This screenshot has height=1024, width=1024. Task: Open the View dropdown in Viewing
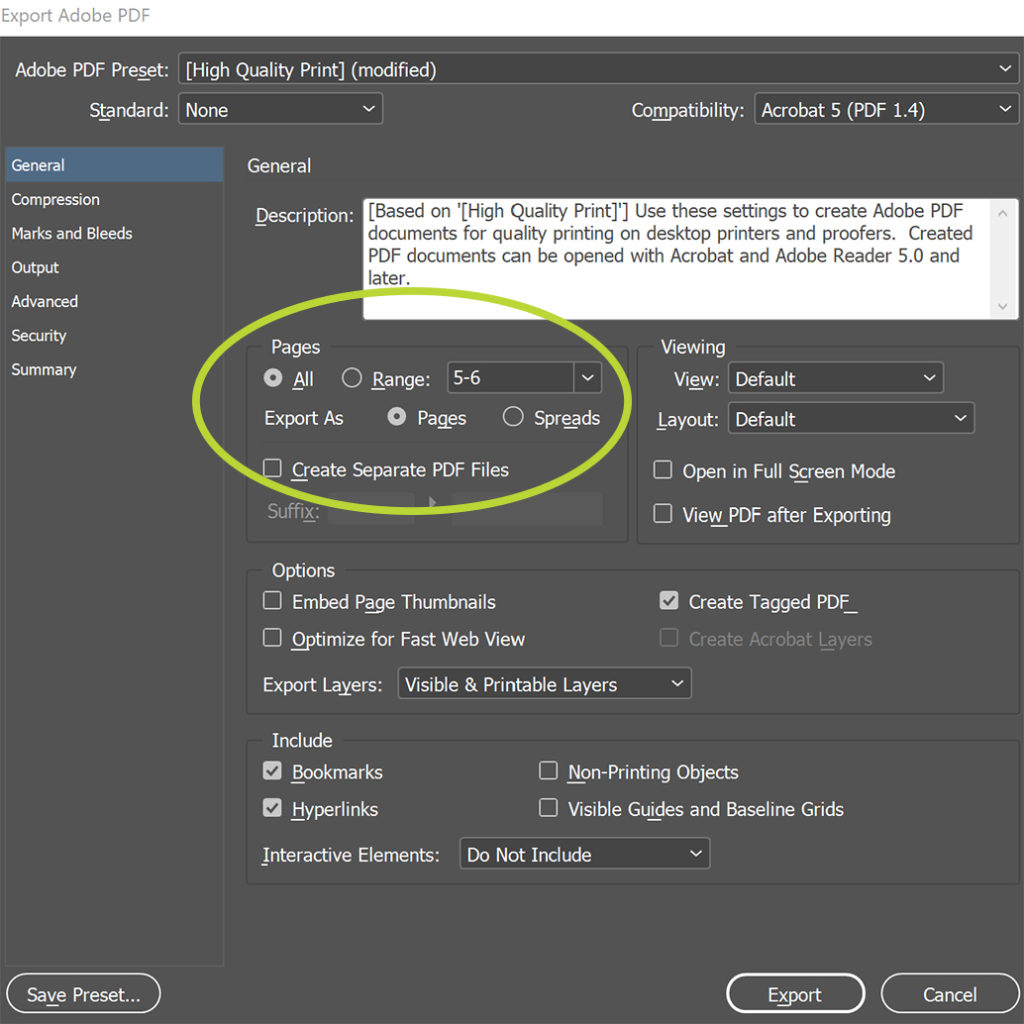pos(835,378)
